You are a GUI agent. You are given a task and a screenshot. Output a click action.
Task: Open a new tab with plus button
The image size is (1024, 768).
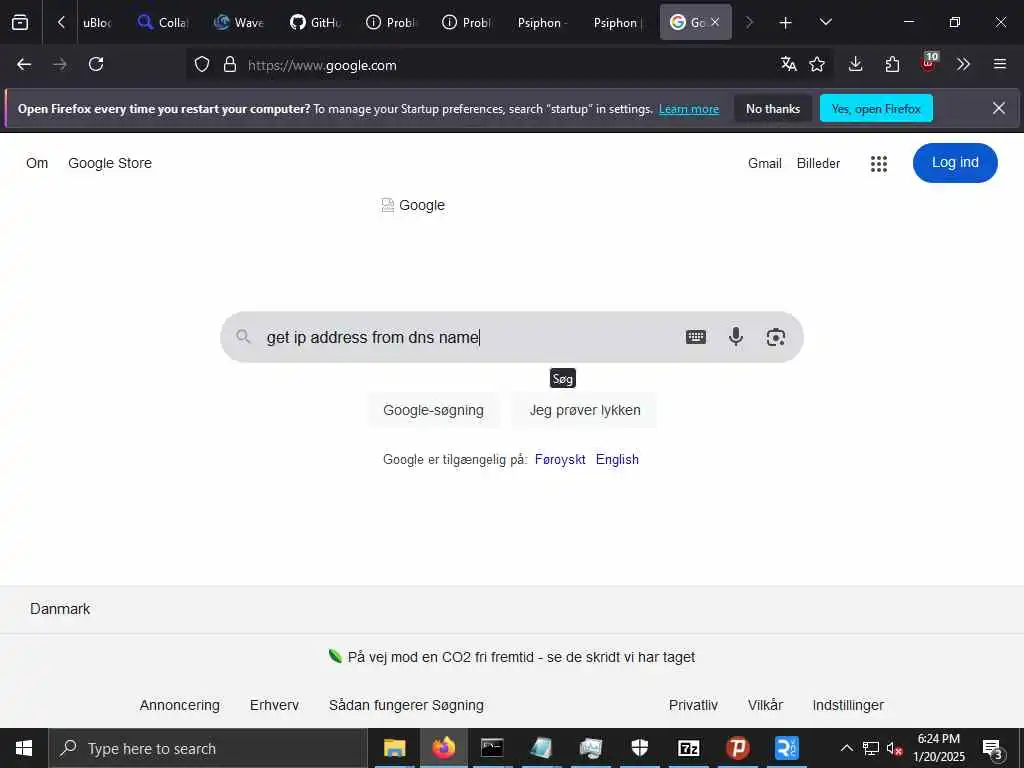pyautogui.click(x=786, y=23)
